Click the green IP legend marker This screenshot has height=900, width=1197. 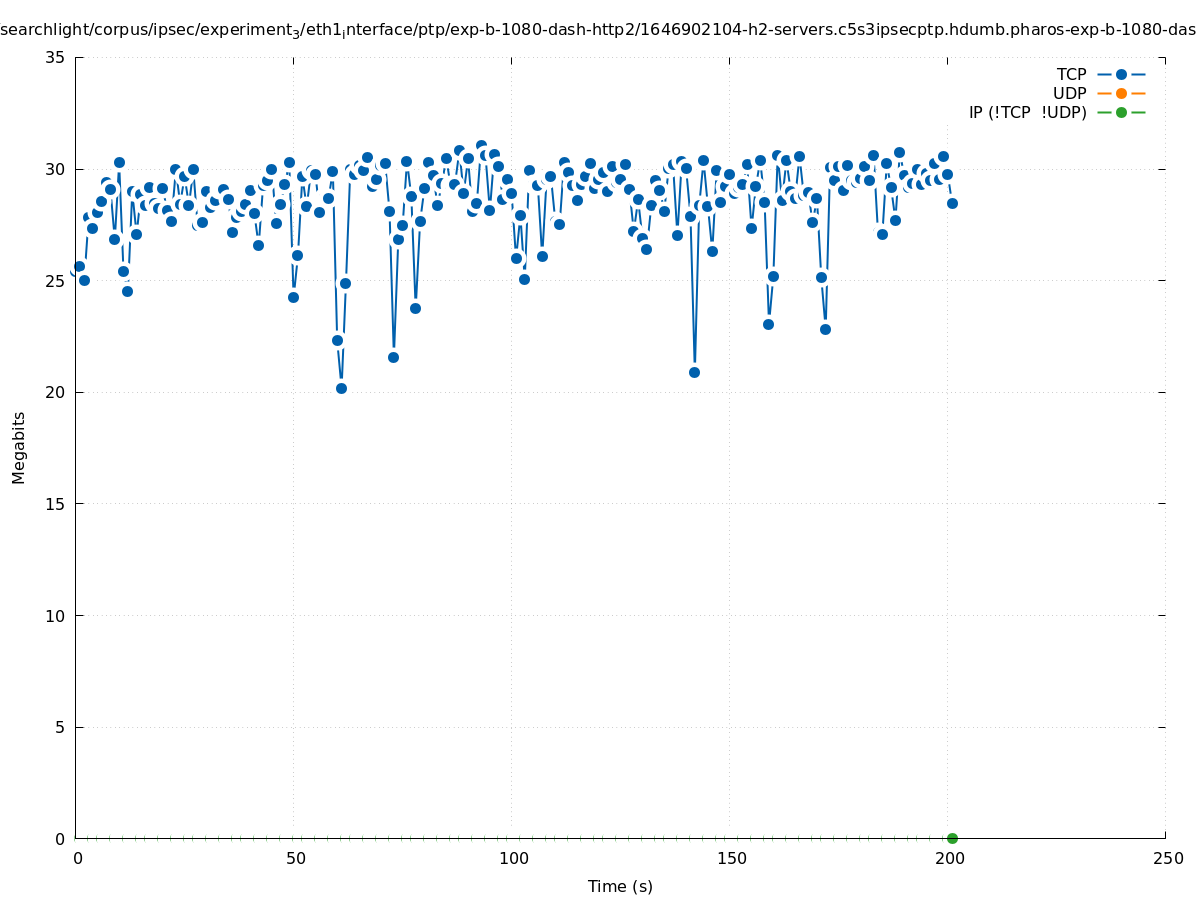1121,112
